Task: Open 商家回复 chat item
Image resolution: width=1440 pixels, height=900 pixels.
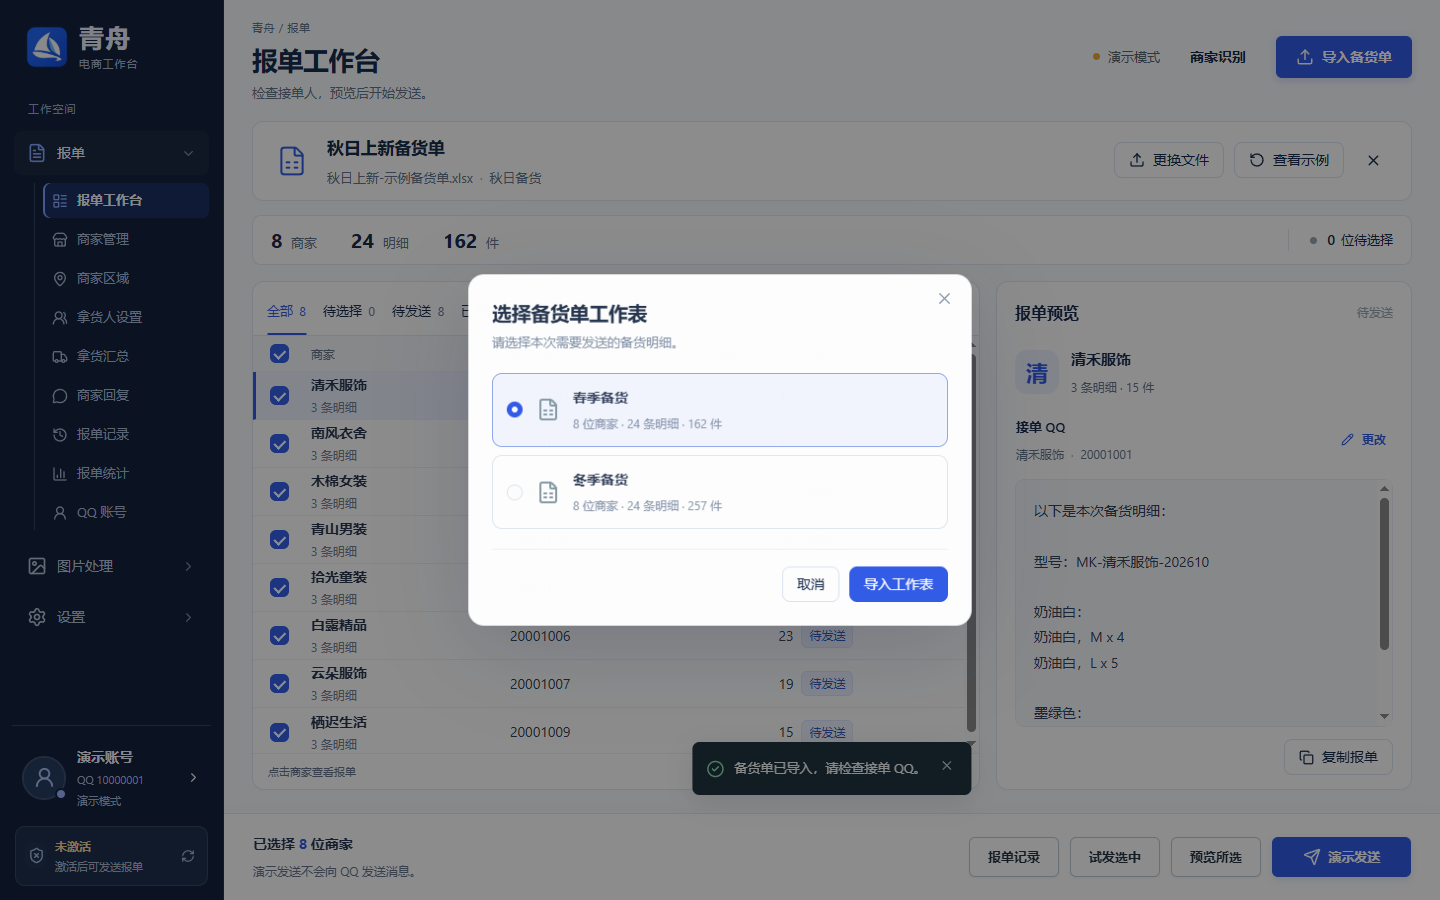Action: [x=126, y=395]
